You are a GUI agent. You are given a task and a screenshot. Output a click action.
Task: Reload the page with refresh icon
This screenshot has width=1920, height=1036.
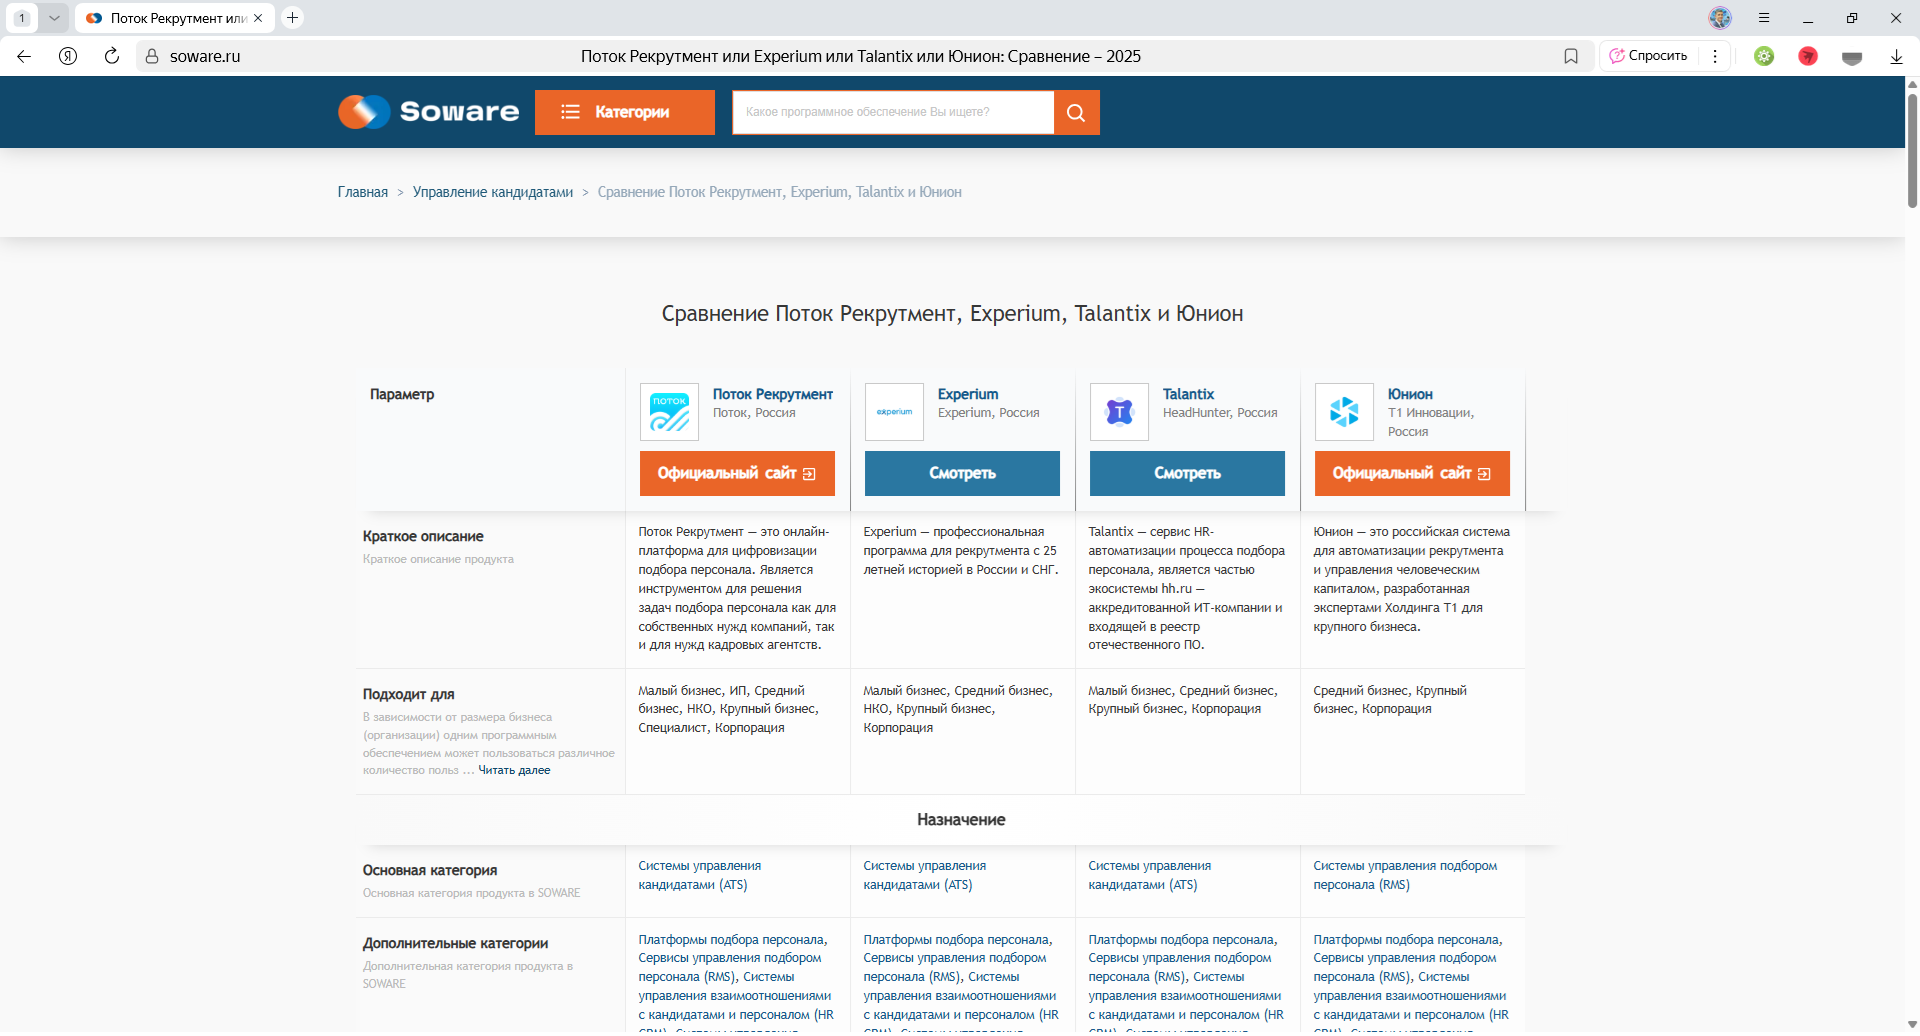[x=112, y=56]
